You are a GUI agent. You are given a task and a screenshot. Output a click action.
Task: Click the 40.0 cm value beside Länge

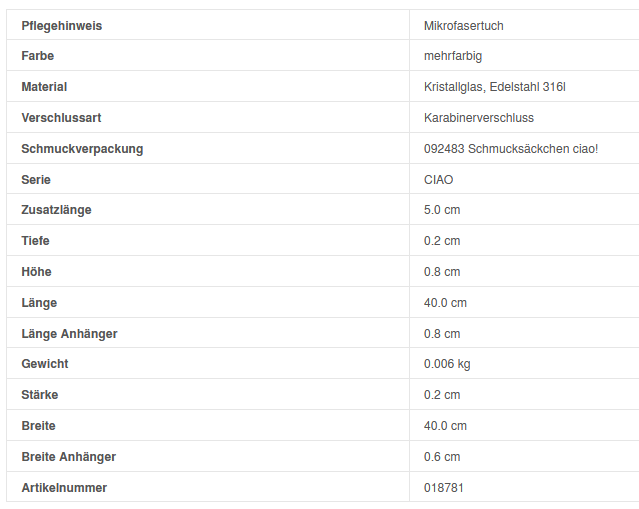point(445,303)
